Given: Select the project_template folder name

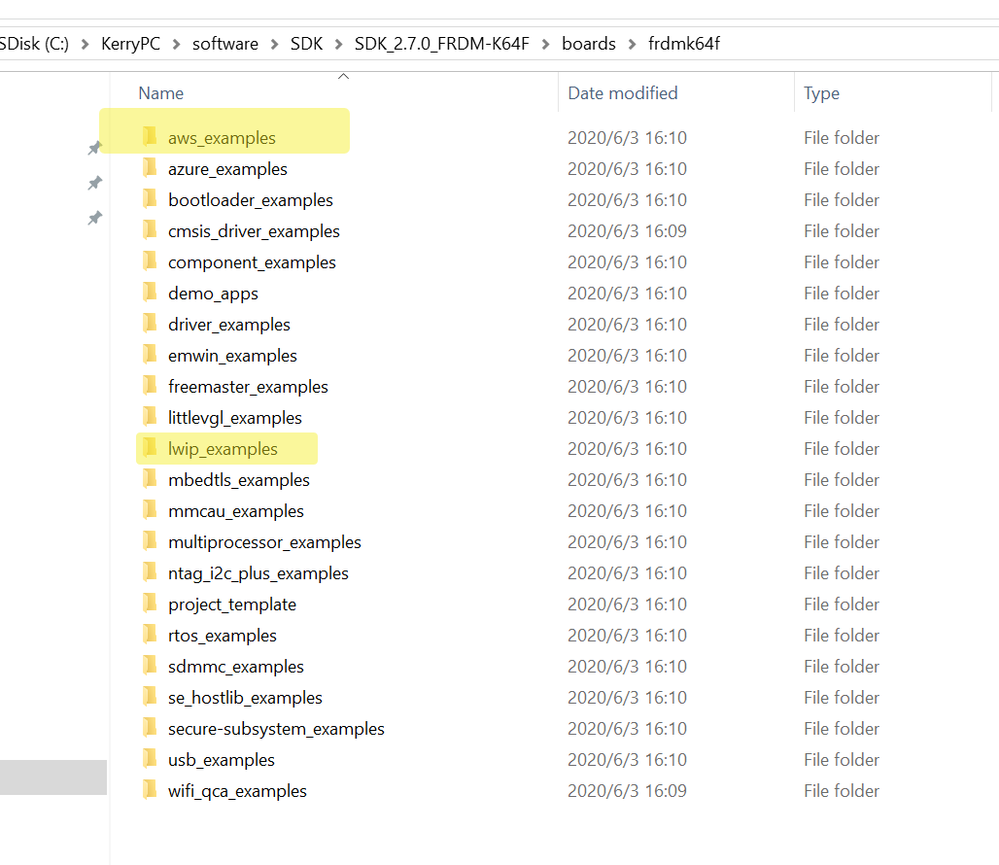Looking at the screenshot, I should coord(232,604).
